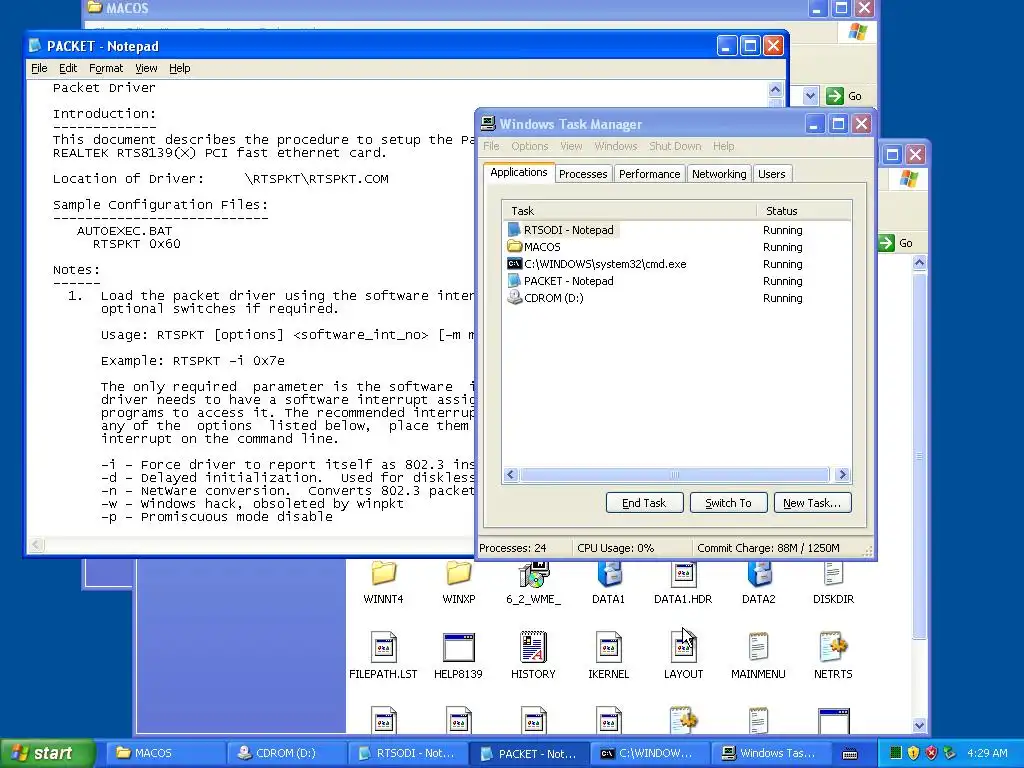The width and height of the screenshot is (1024, 768).
Task: Select the NETRTS setup information icon
Action: click(833, 647)
